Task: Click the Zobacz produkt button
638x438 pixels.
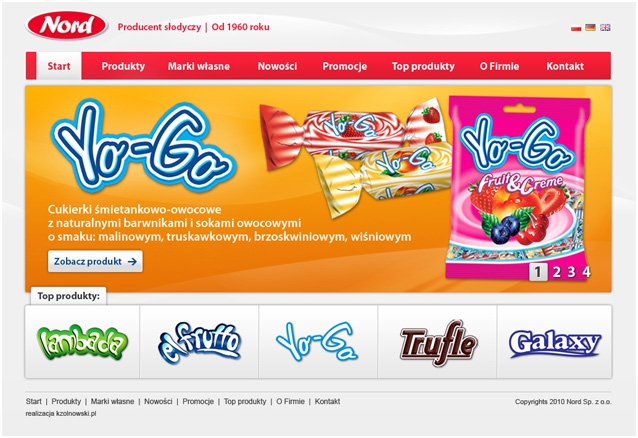Action: 95,261
